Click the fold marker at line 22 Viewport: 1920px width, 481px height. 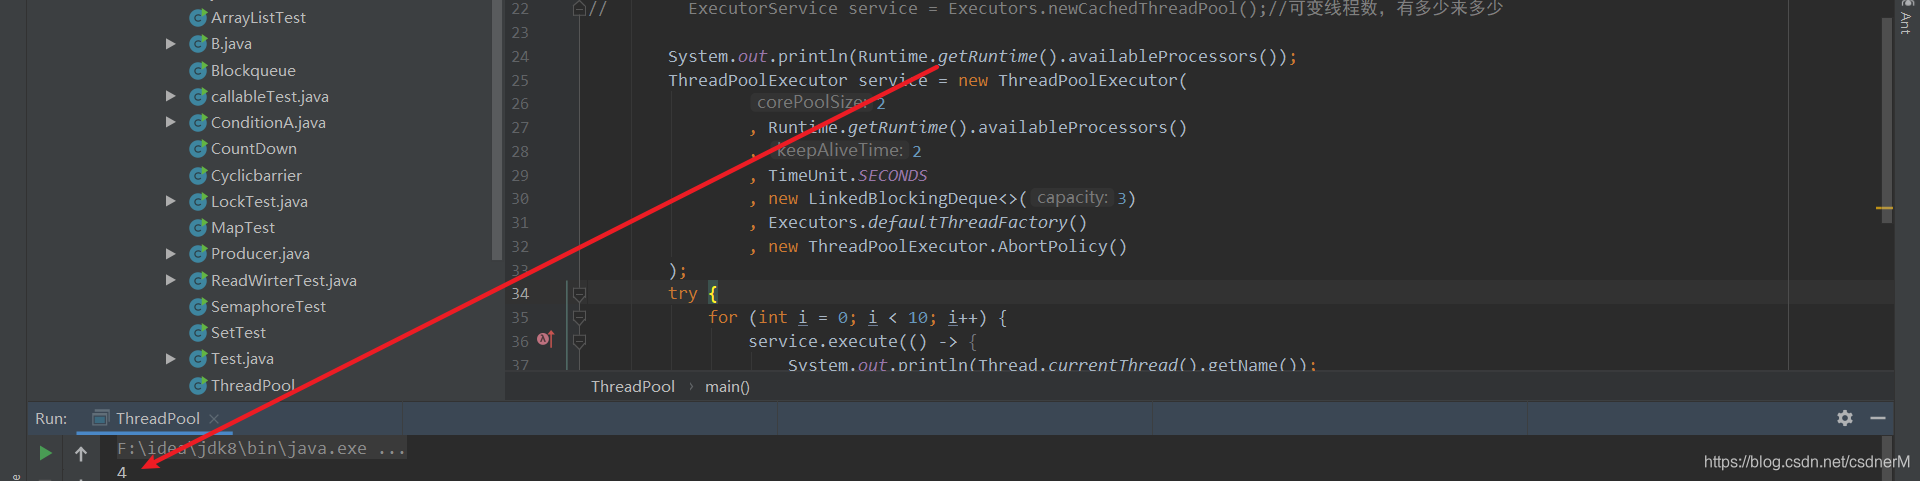(x=579, y=9)
